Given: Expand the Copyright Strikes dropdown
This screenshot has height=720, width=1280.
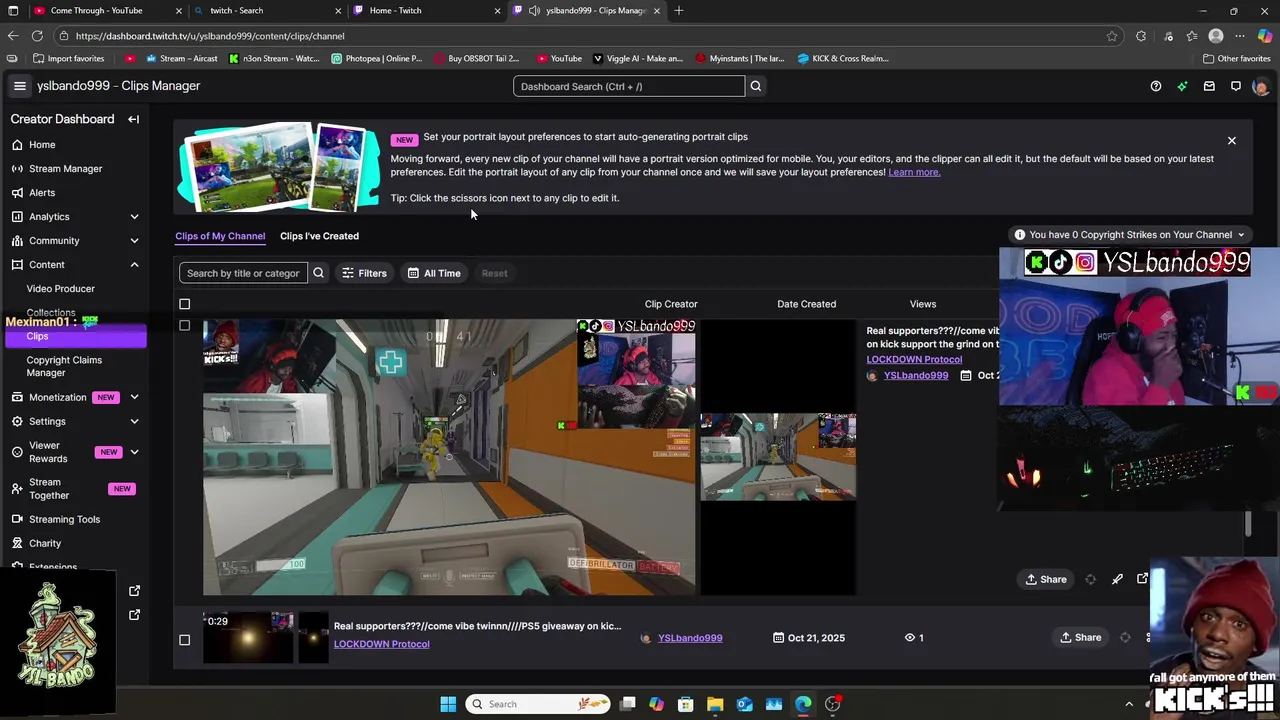Looking at the screenshot, I should tap(1130, 235).
